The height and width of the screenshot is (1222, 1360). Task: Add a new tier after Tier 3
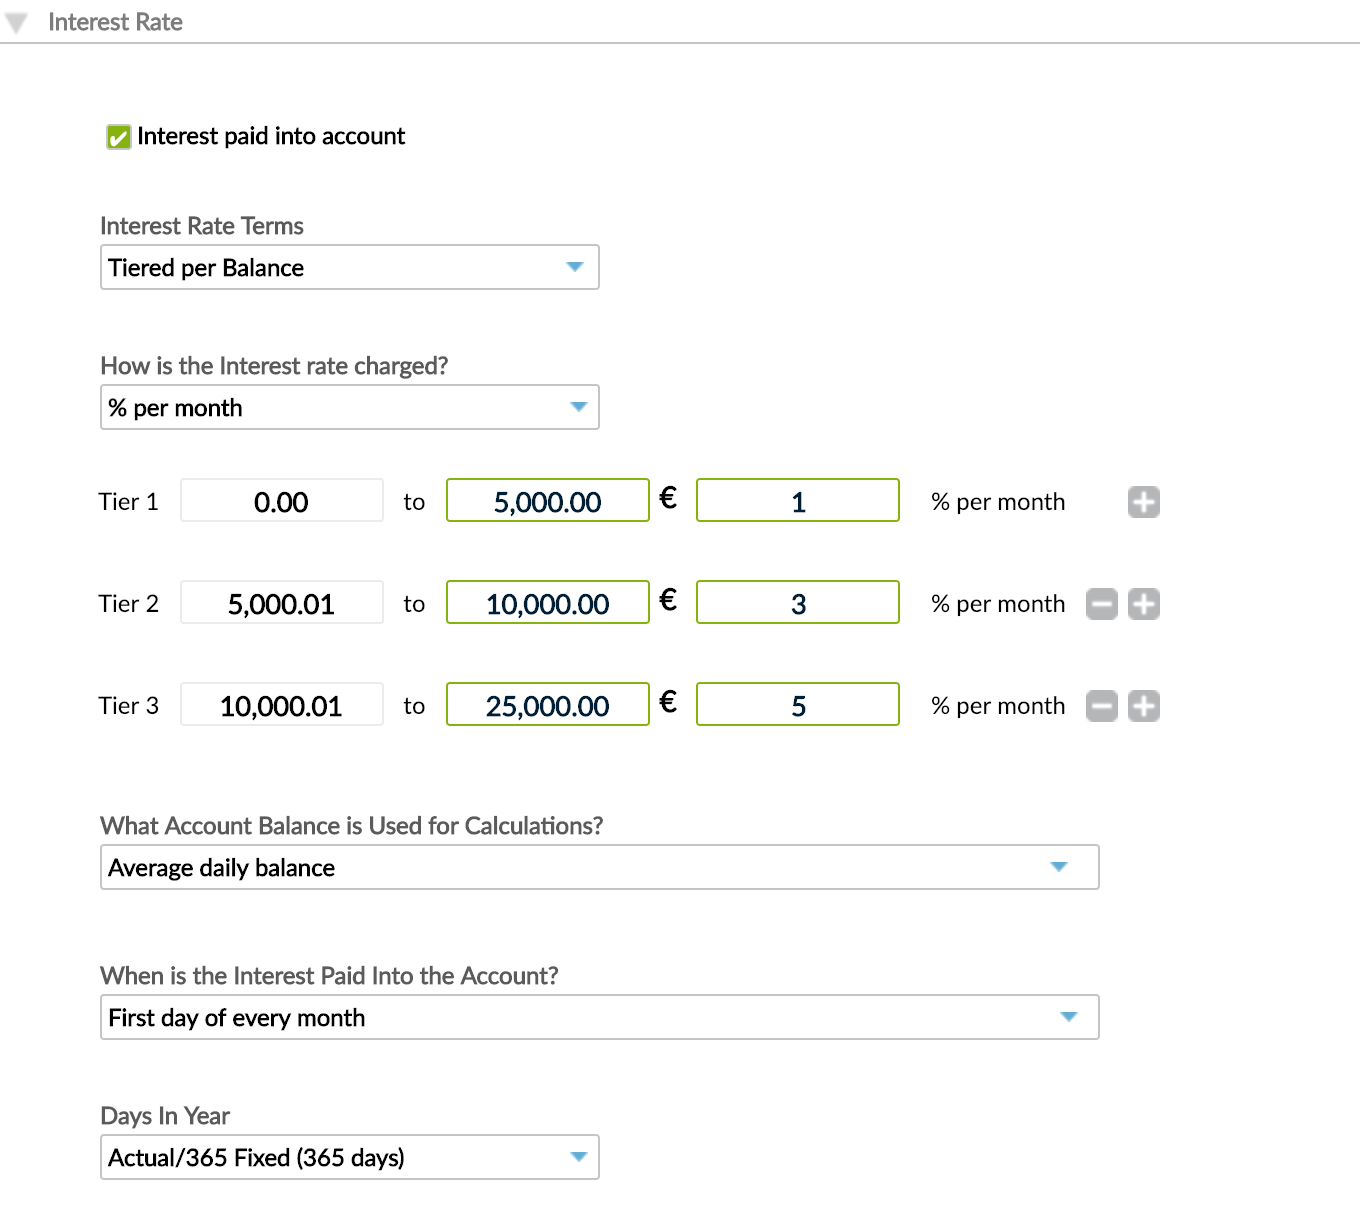pos(1143,706)
